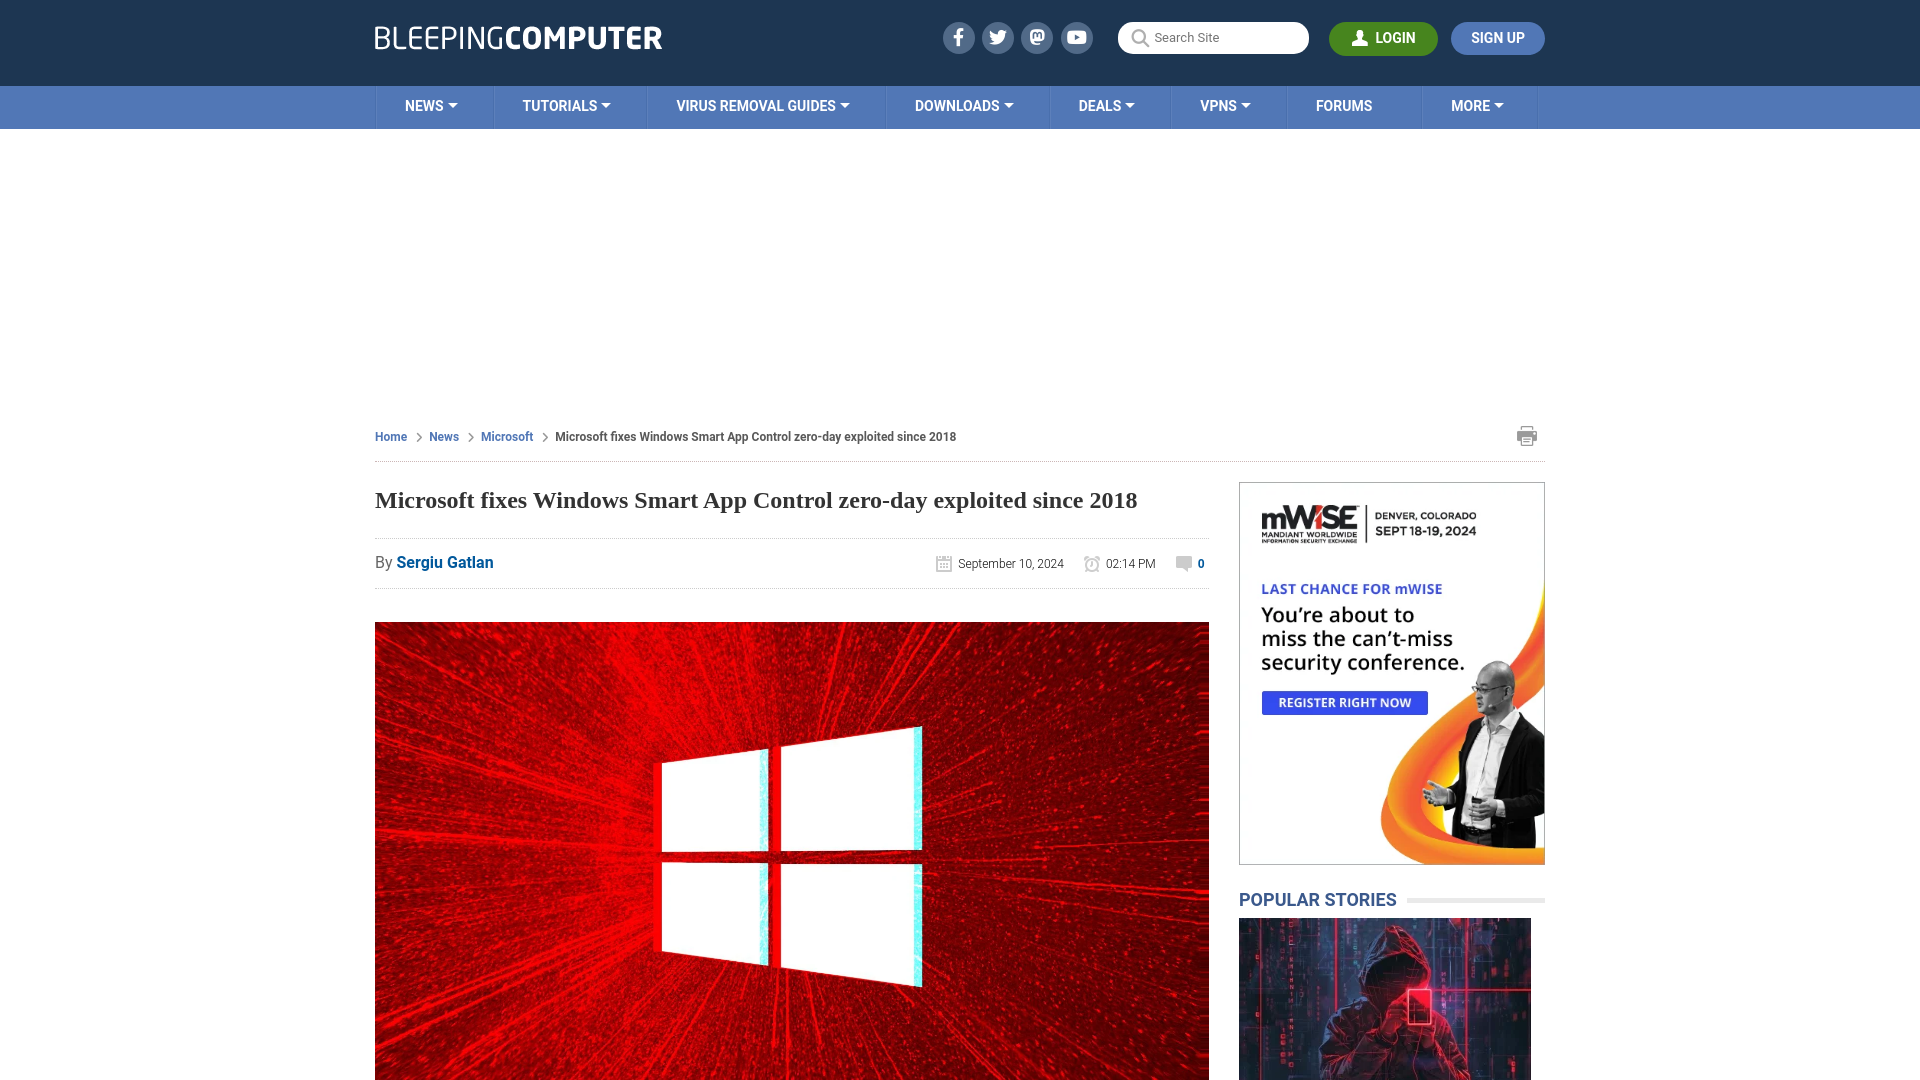Click the comment count icon
This screenshot has width=1920, height=1080.
(x=1183, y=563)
